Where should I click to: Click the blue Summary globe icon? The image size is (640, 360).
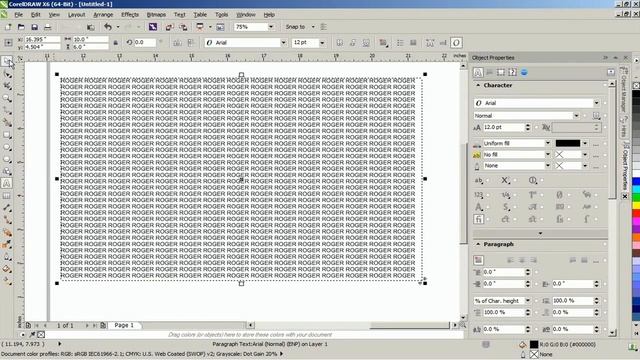524,72
